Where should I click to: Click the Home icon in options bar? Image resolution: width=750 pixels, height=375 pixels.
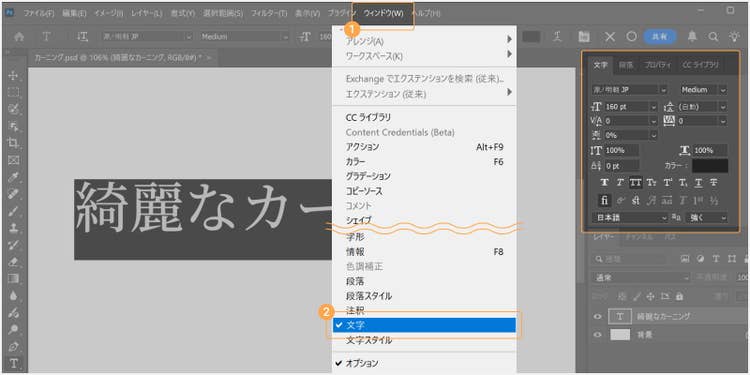[x=19, y=36]
